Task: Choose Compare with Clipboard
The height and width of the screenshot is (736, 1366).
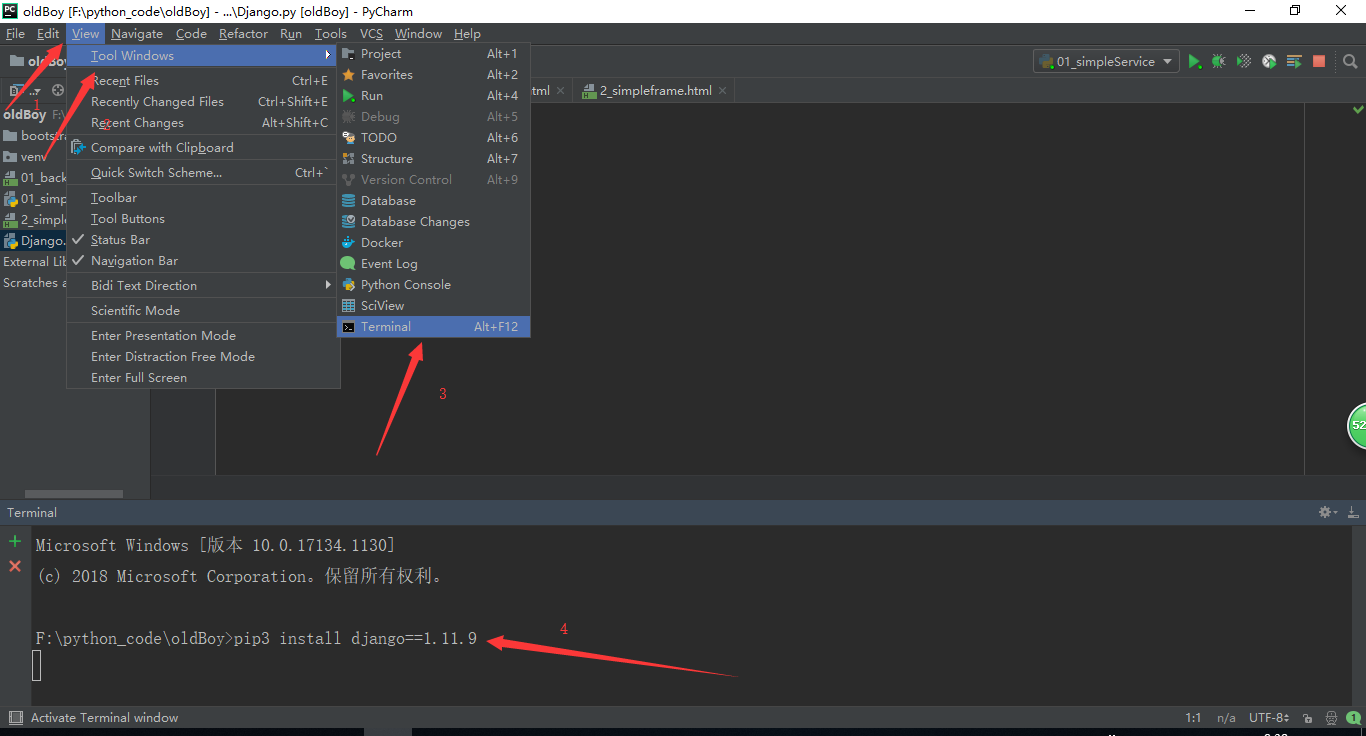Action: pyautogui.click(x=203, y=148)
